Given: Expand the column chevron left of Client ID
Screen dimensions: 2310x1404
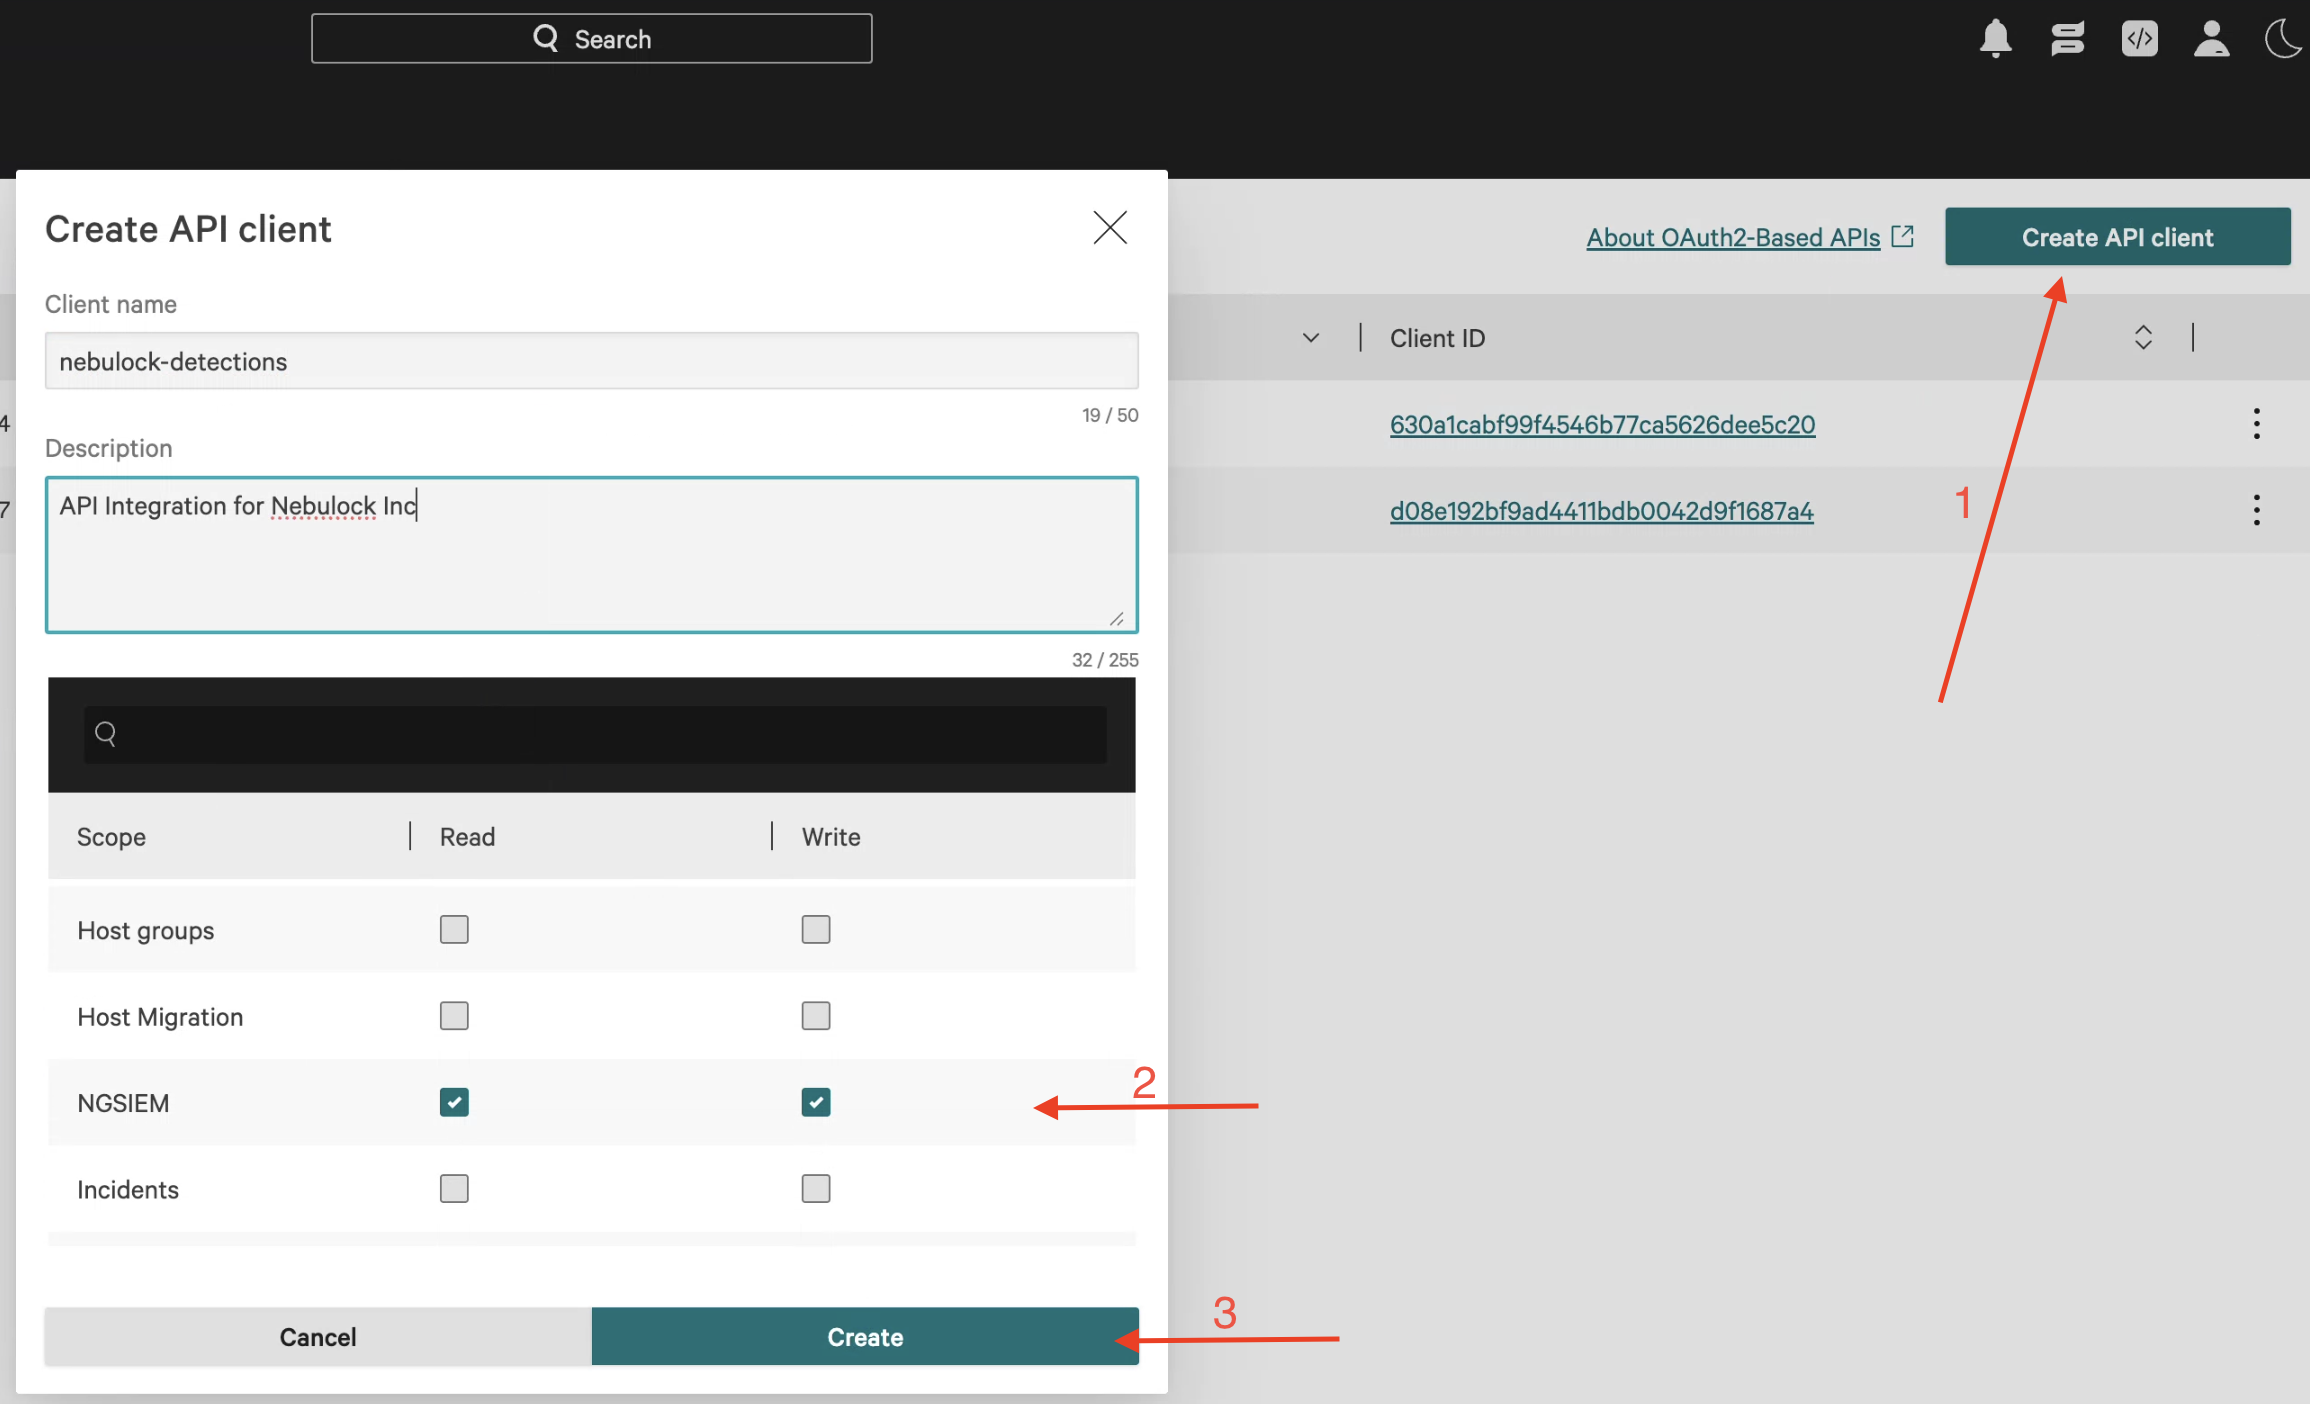Looking at the screenshot, I should 1311,338.
